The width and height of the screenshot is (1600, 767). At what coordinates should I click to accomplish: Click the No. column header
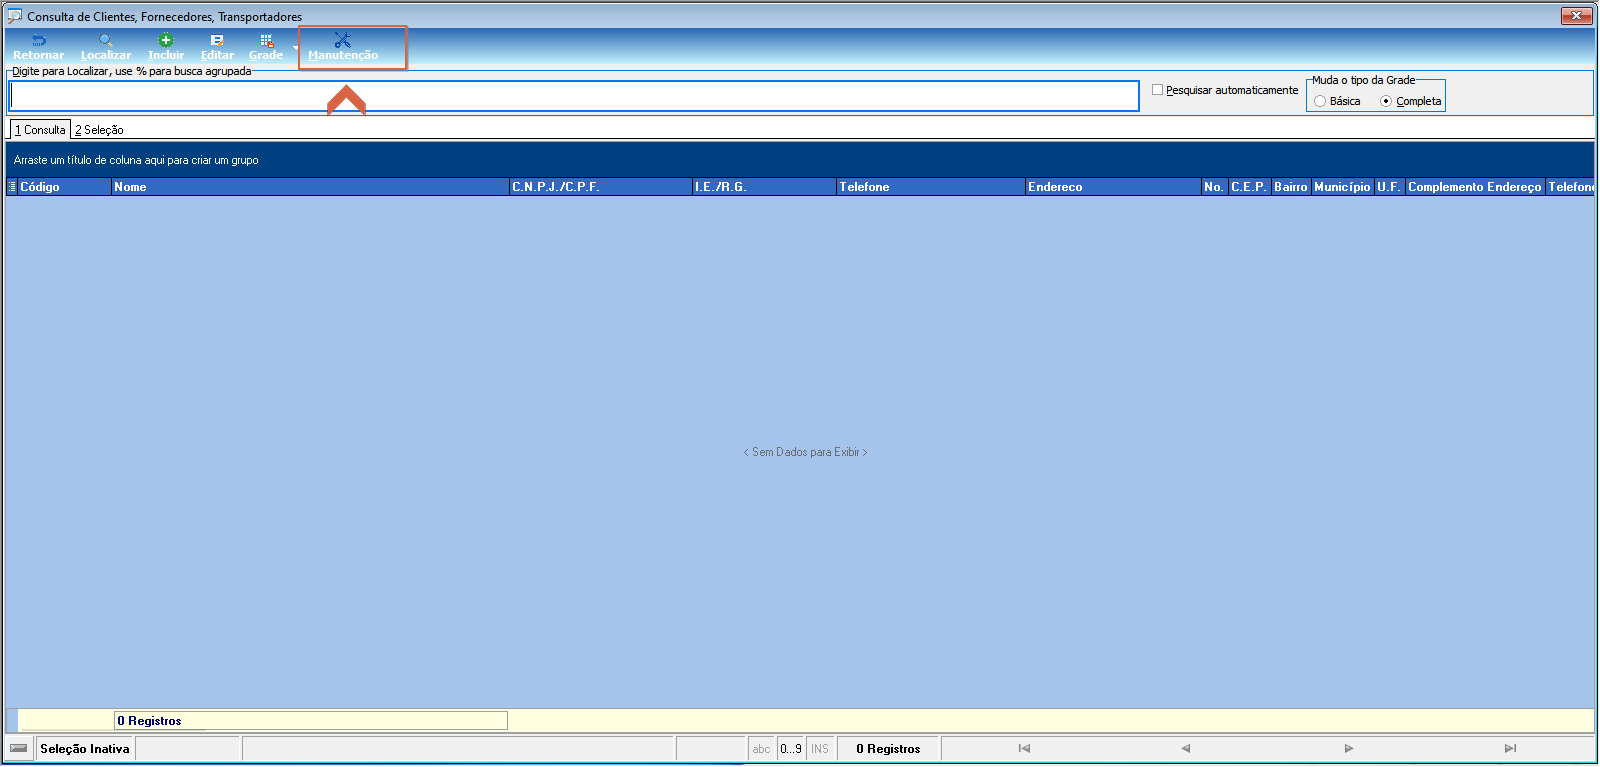pyautogui.click(x=1214, y=187)
